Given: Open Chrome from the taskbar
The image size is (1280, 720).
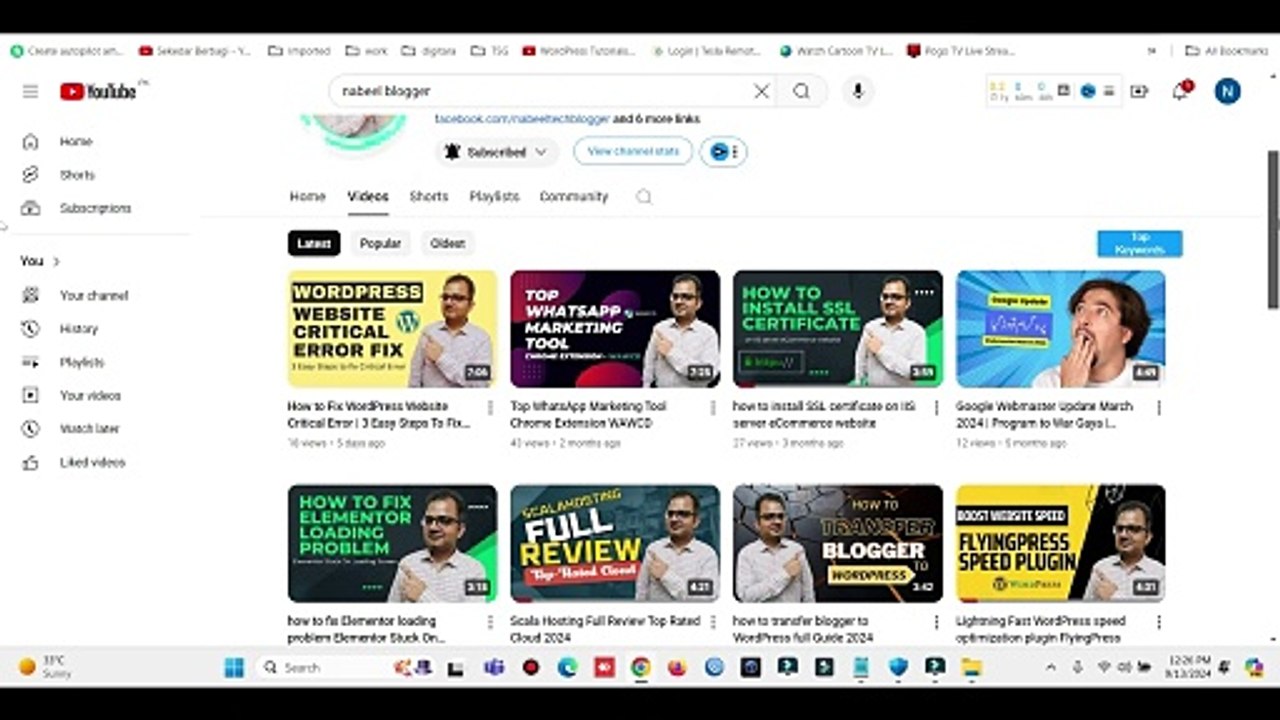Looking at the screenshot, I should pos(640,667).
